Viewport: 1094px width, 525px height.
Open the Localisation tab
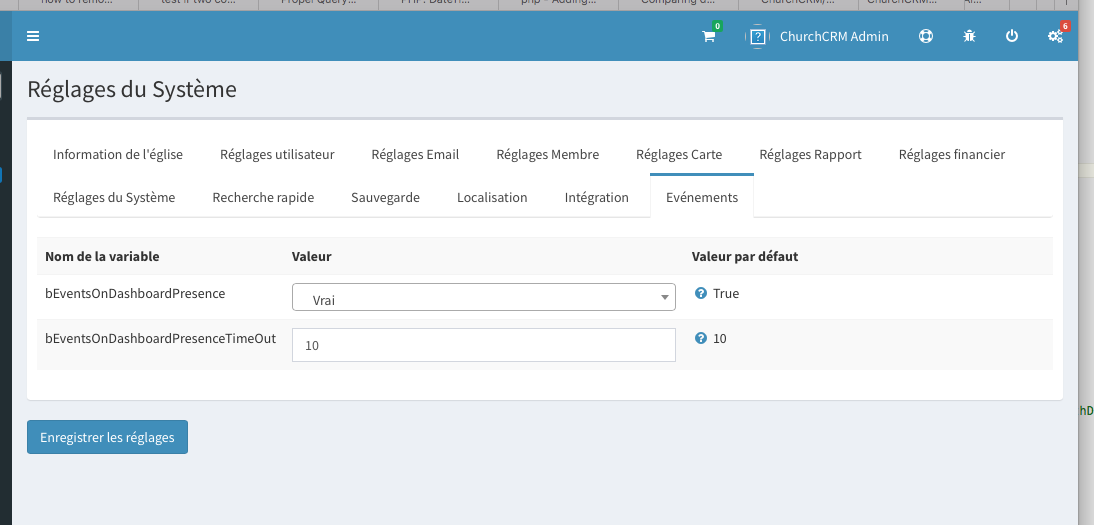pos(492,198)
